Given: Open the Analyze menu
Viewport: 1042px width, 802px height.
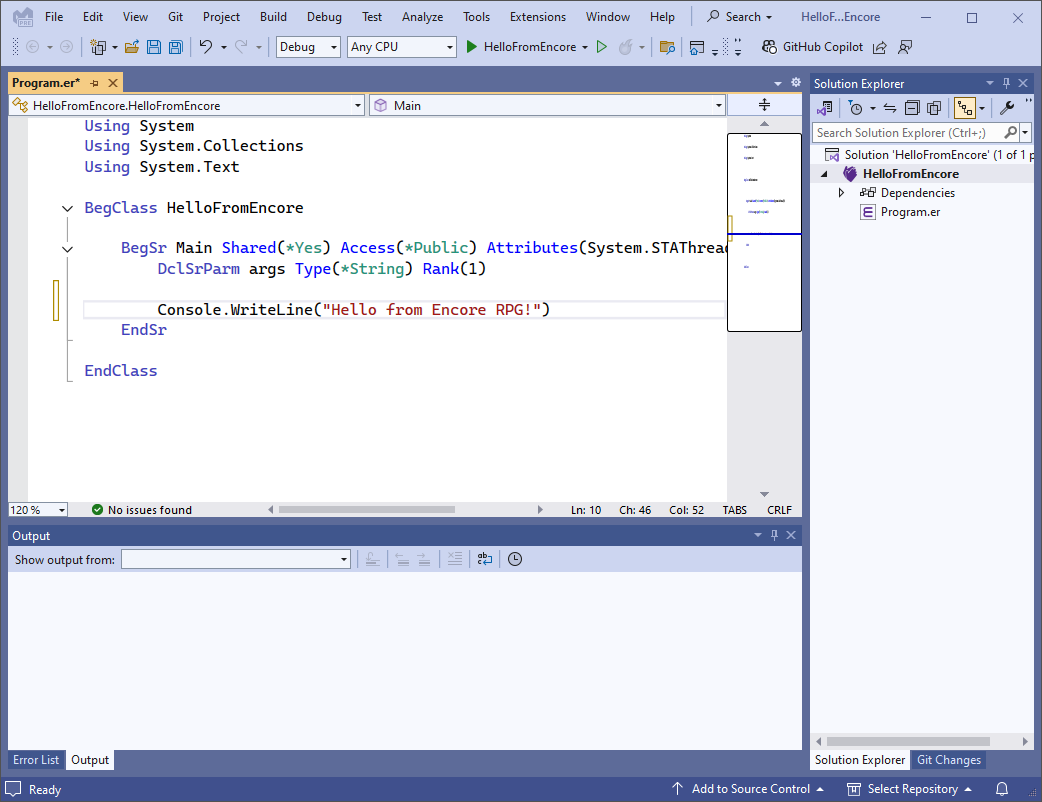Looking at the screenshot, I should (422, 17).
